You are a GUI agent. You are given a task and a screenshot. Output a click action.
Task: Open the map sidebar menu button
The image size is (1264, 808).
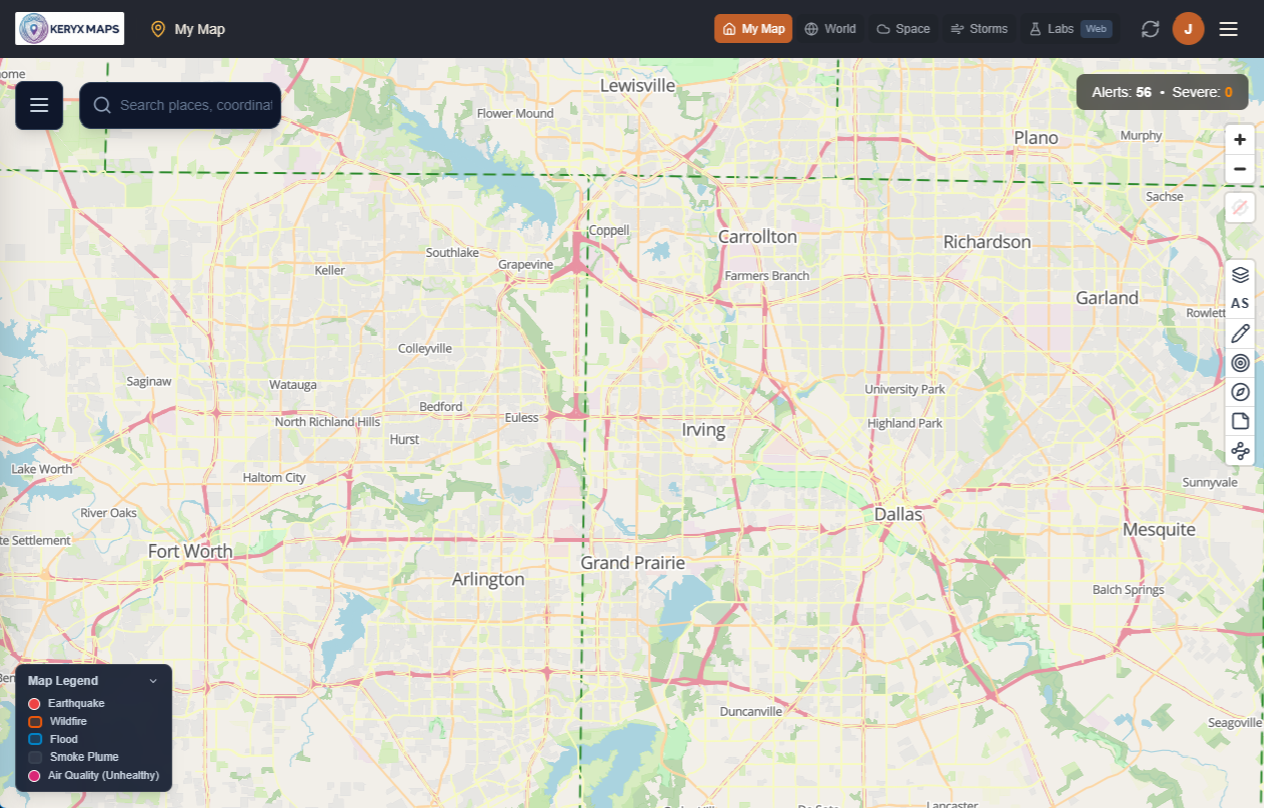[x=39, y=105]
